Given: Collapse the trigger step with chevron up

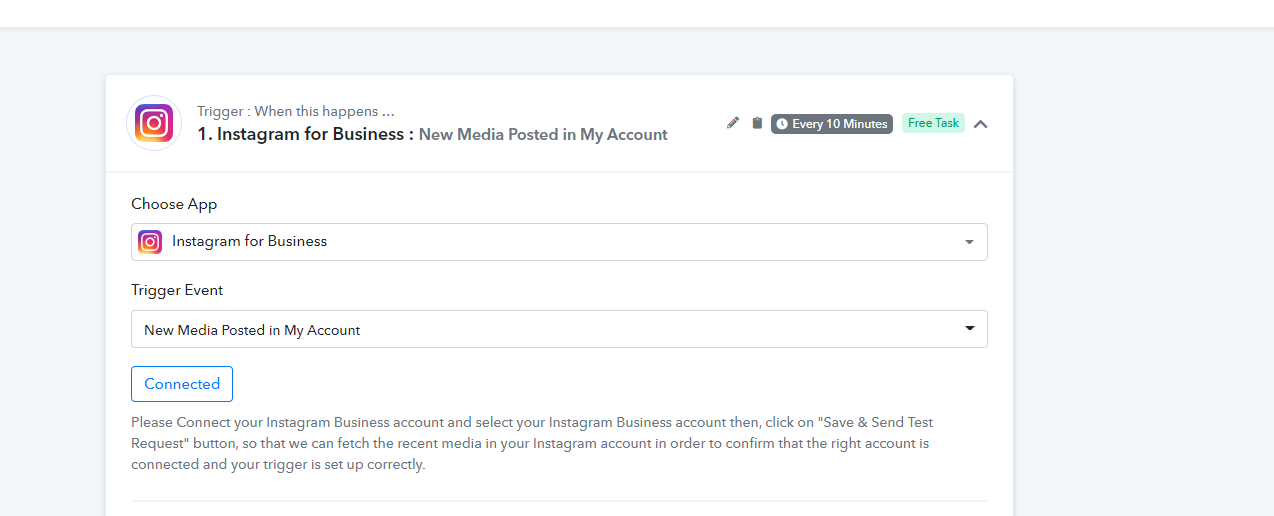Looking at the screenshot, I should [x=981, y=124].
